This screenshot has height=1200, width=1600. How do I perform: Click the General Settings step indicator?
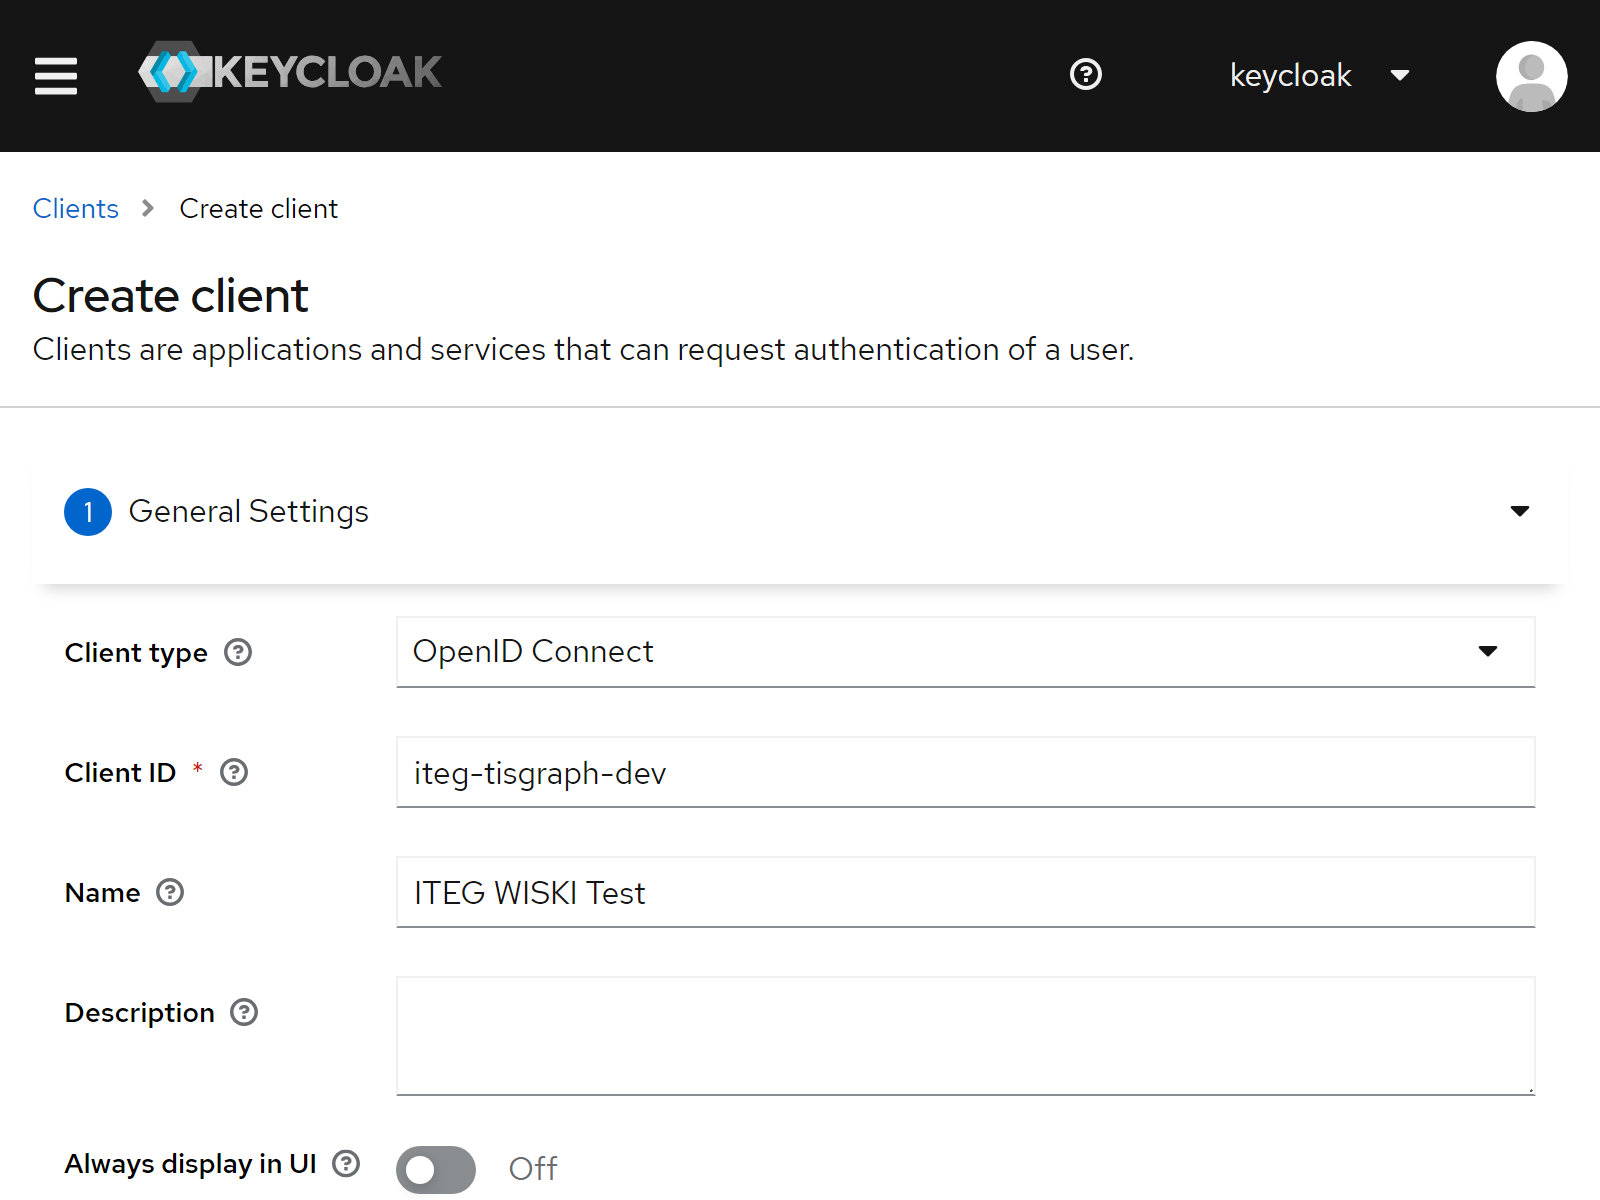(x=88, y=511)
